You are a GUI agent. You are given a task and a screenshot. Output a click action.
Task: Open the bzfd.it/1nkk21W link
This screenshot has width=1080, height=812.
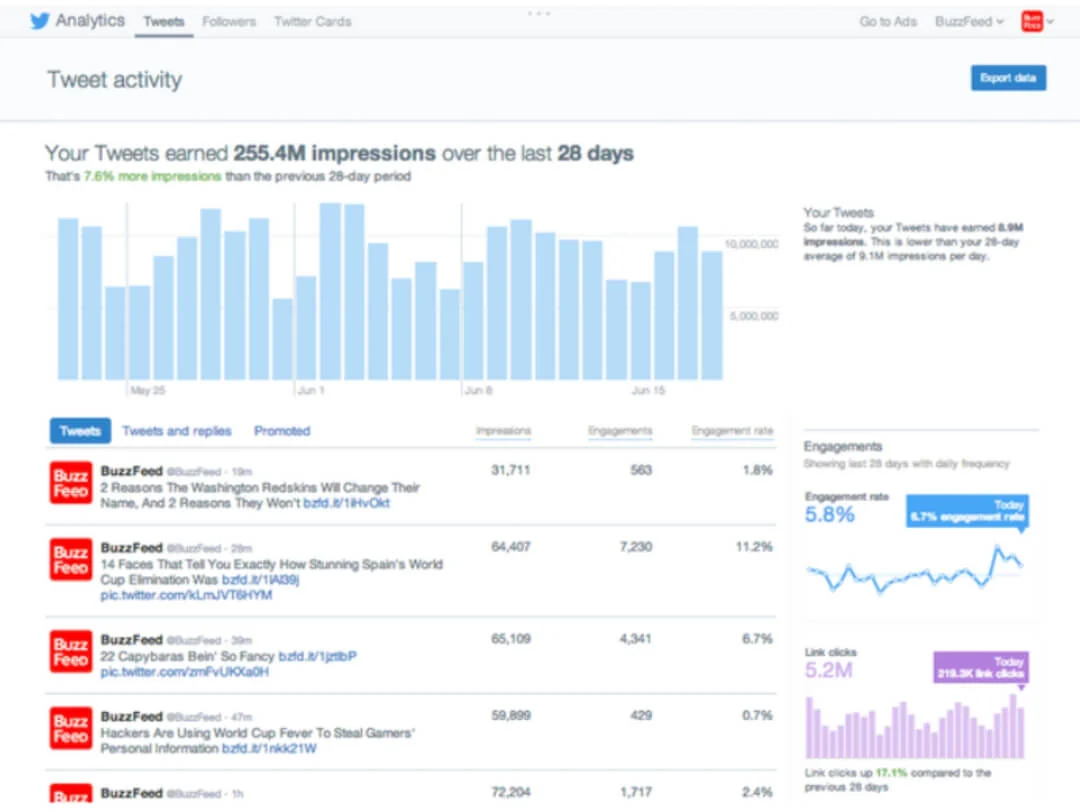click(269, 748)
